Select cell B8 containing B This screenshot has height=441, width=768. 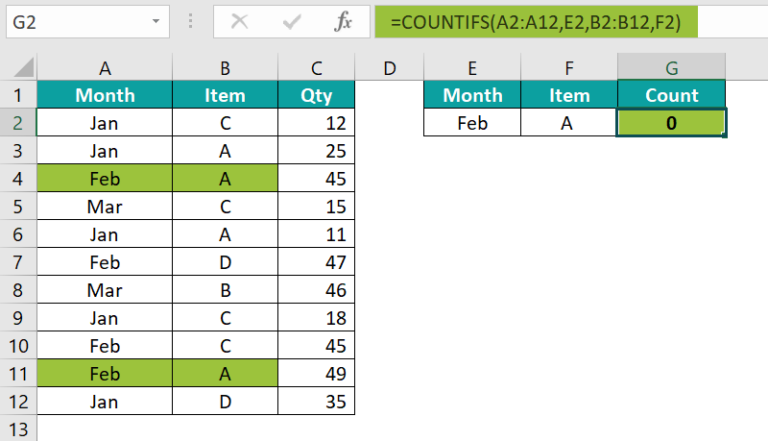[225, 290]
